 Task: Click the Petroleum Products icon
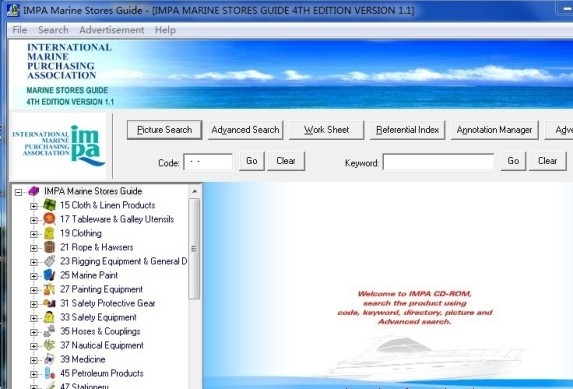point(49,373)
